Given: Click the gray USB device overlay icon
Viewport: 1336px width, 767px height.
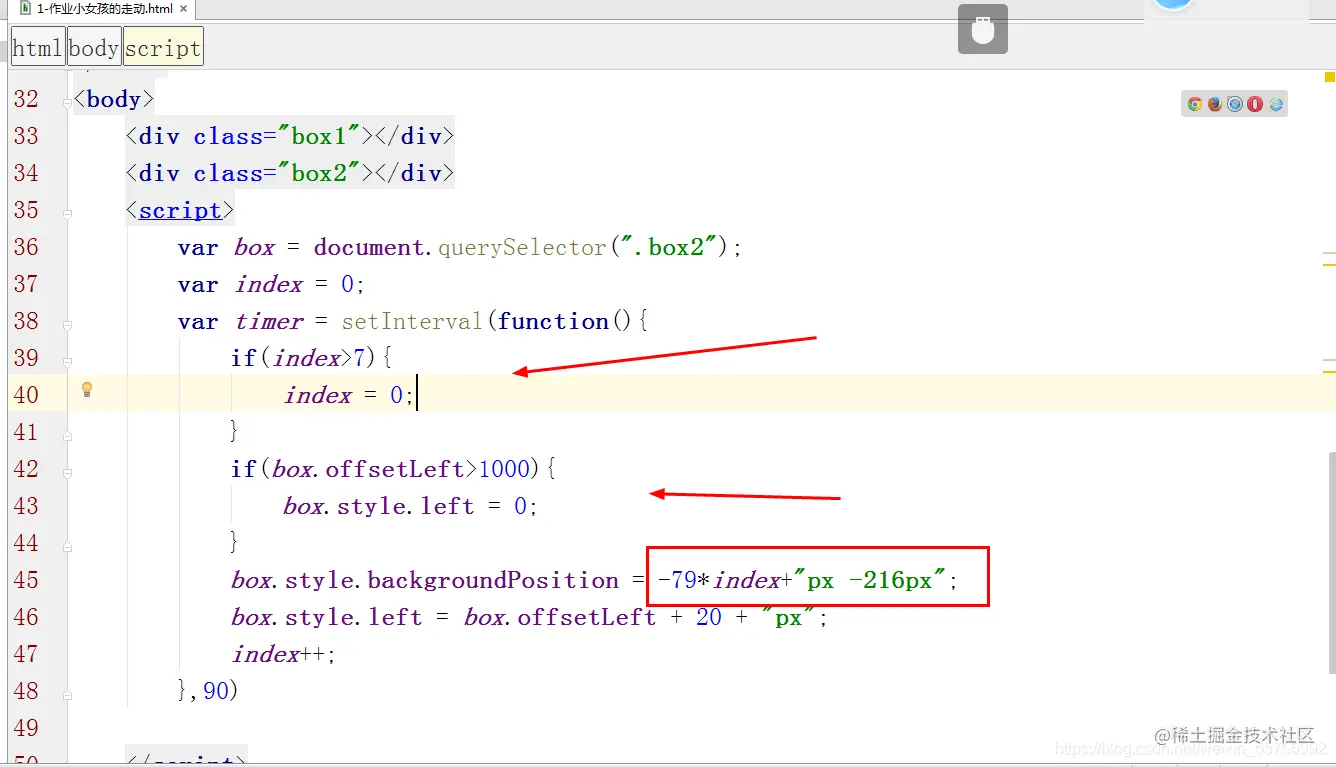Looking at the screenshot, I should (982, 29).
